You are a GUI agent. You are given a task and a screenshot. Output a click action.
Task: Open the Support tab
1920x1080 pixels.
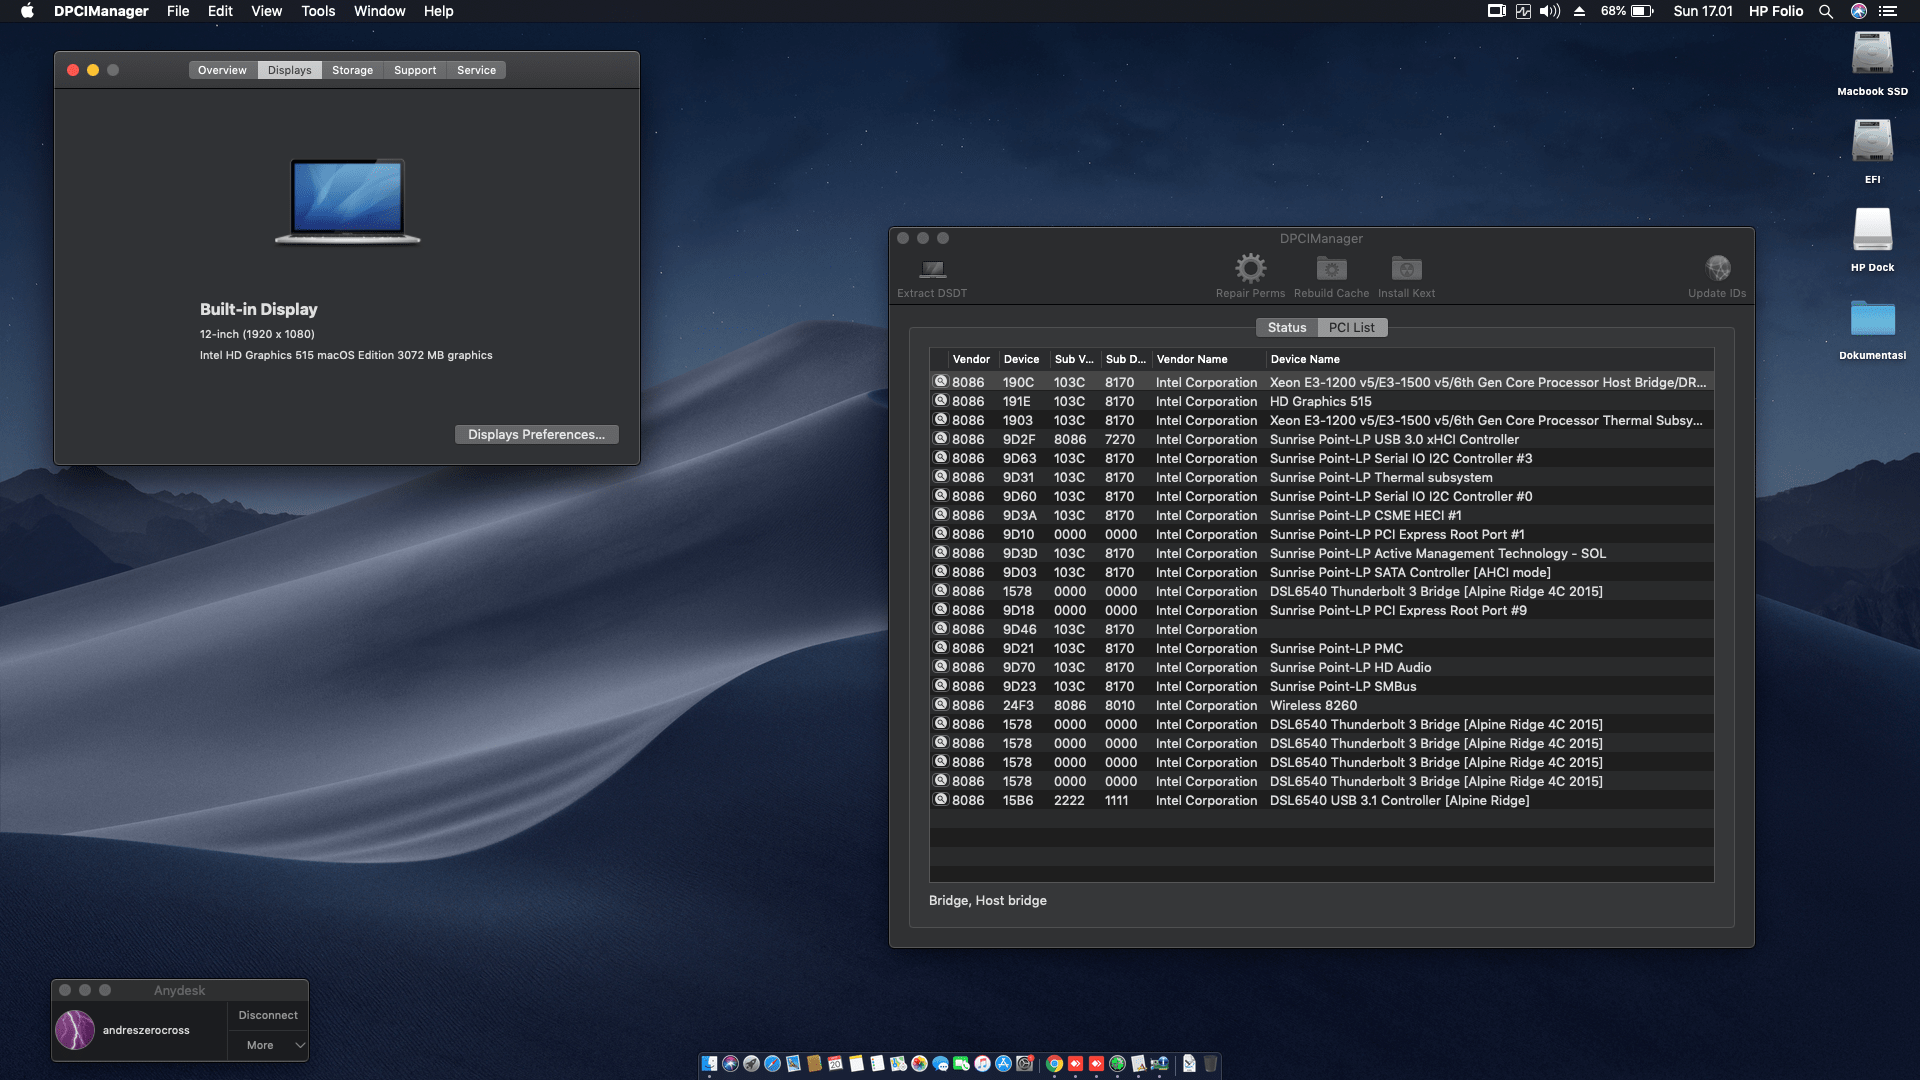(415, 70)
